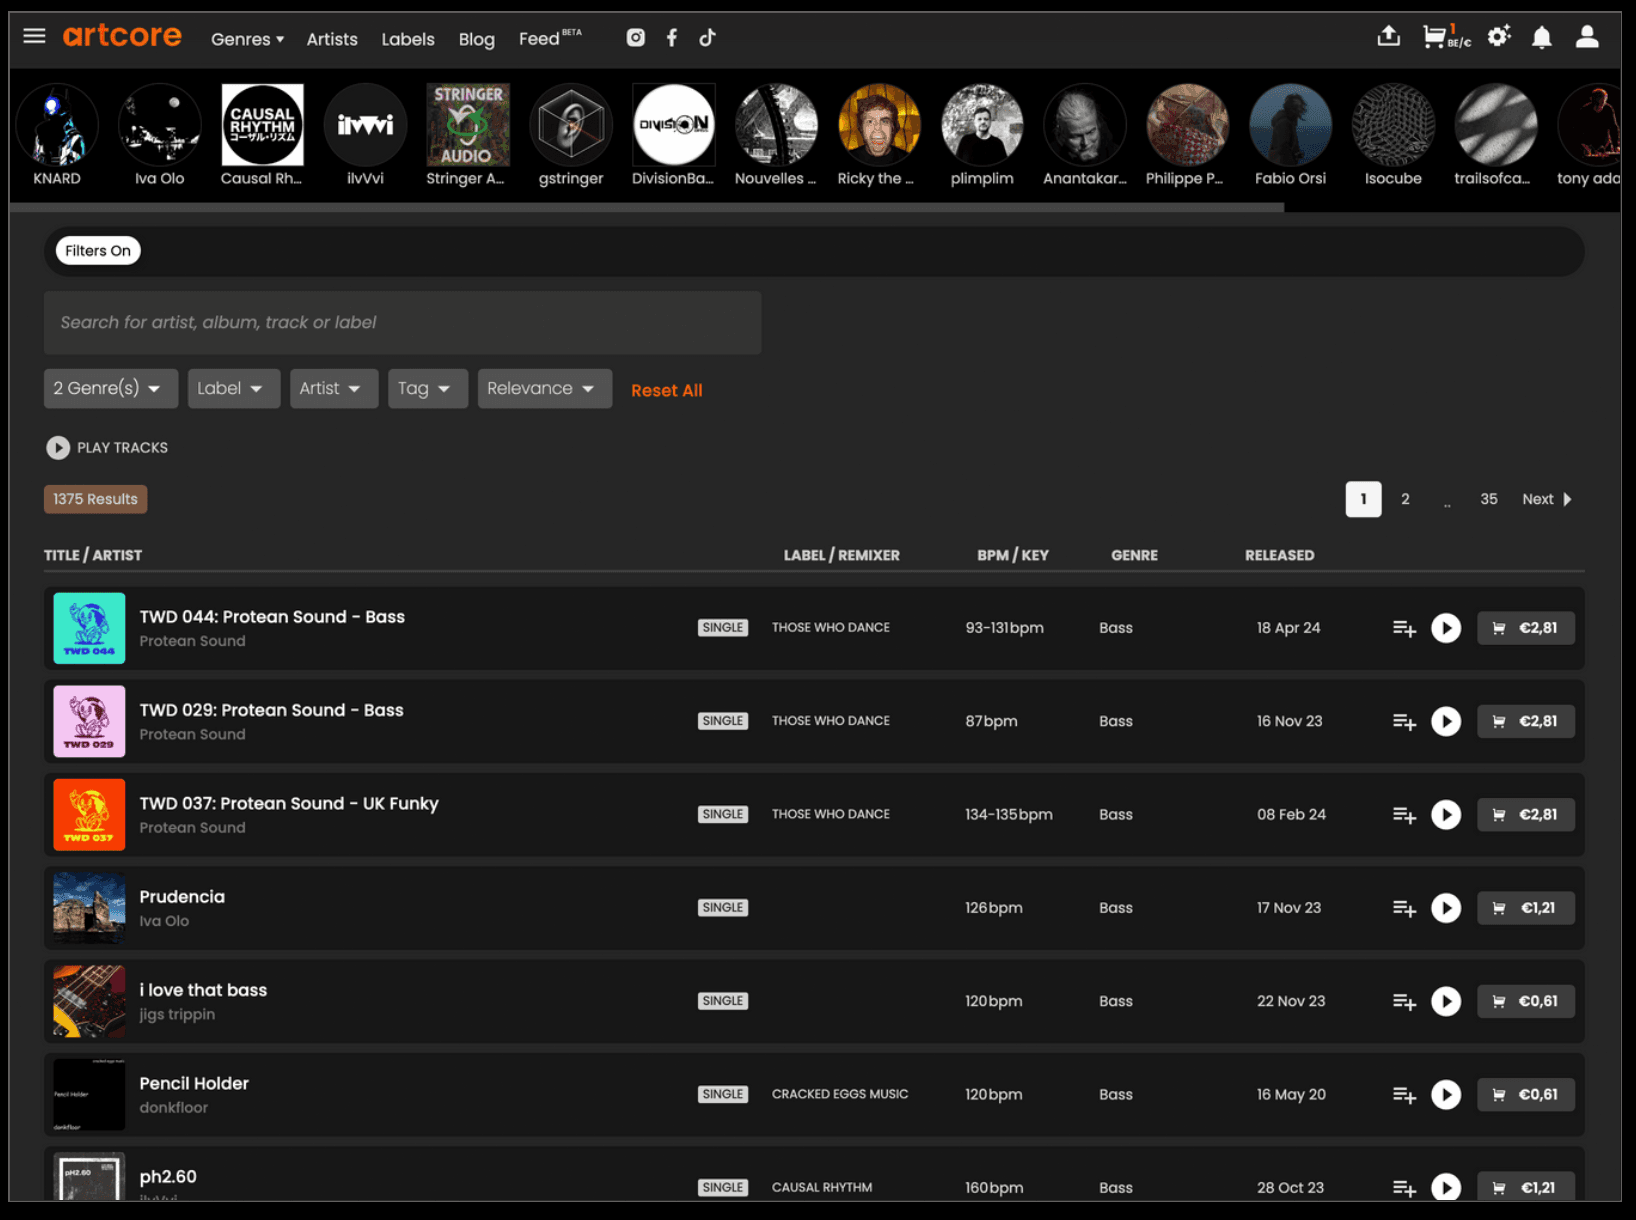This screenshot has width=1636, height=1220.
Task: Click the upload icon in header
Action: 1388,37
